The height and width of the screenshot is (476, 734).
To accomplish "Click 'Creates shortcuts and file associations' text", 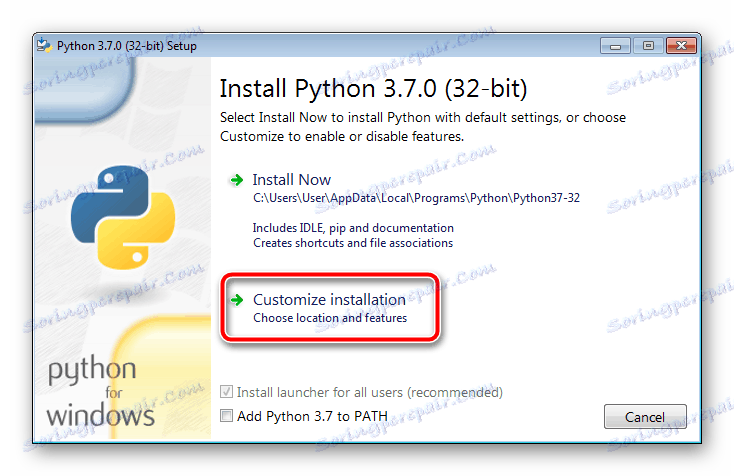I will click(x=353, y=243).
